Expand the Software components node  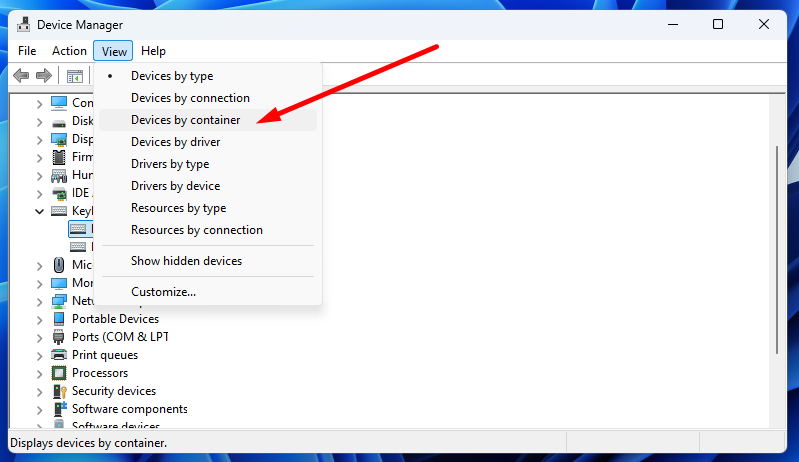click(39, 409)
